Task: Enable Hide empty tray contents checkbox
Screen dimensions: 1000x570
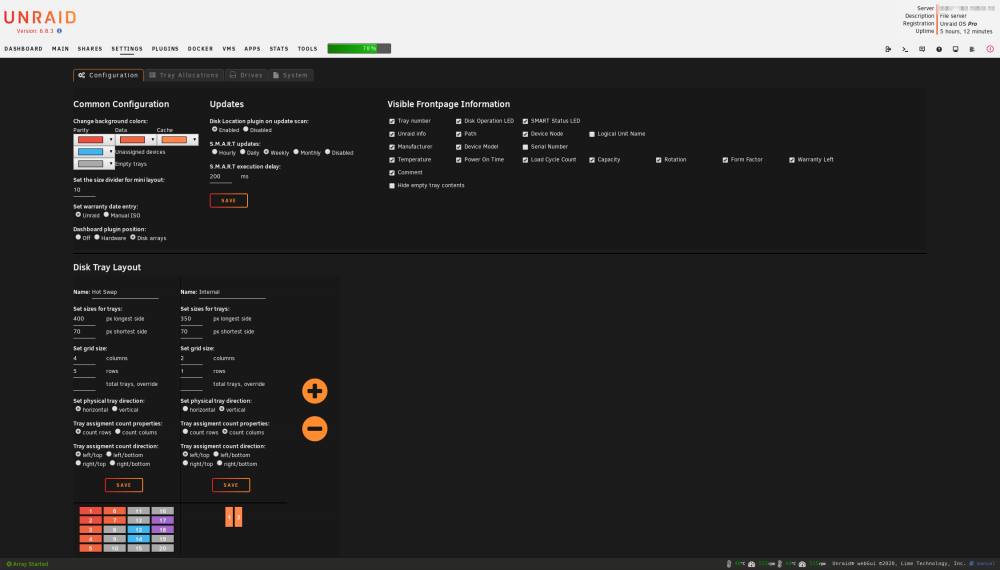Action: [392, 186]
